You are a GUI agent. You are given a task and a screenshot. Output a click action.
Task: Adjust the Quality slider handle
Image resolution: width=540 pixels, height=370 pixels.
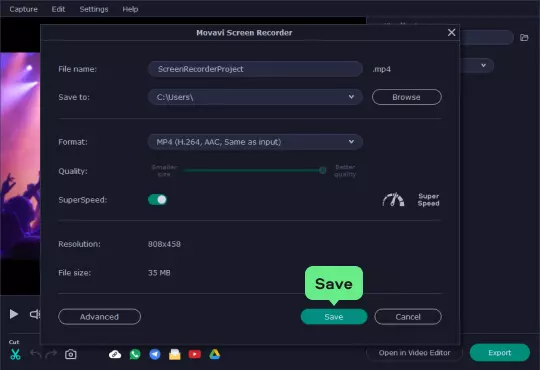pos(323,170)
